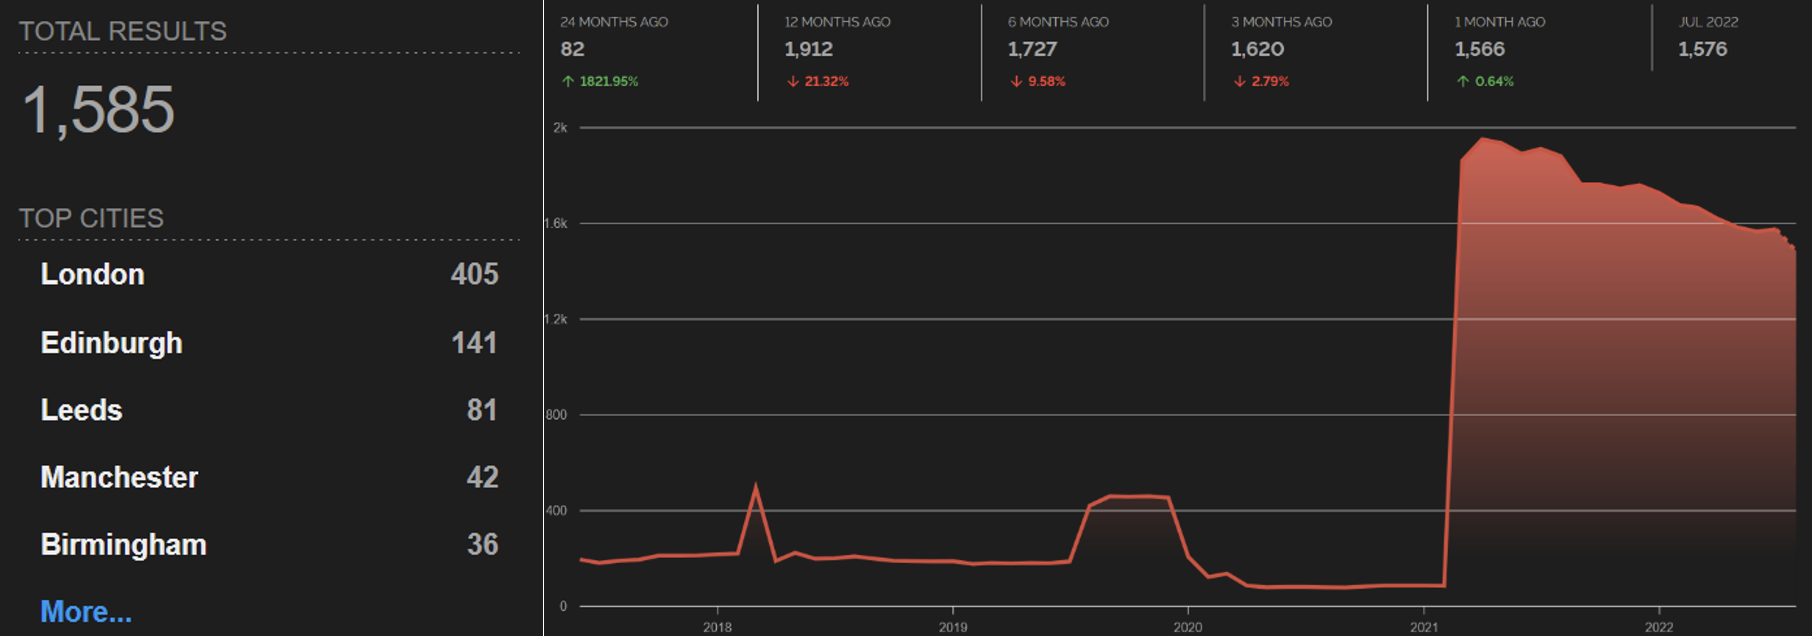Select the 12 MONTHS AGO stat value 1,912
This screenshot has width=1812, height=636.
808,49
